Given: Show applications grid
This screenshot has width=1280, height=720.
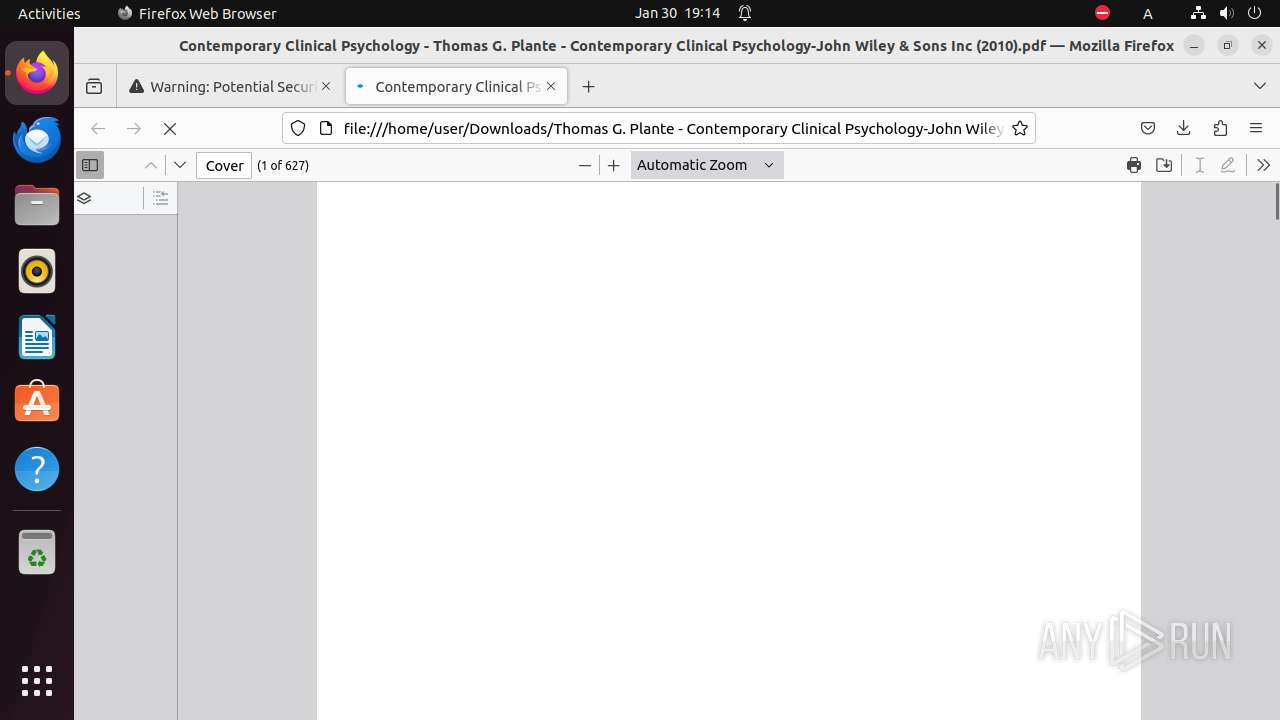Looking at the screenshot, I should (x=37, y=680).
